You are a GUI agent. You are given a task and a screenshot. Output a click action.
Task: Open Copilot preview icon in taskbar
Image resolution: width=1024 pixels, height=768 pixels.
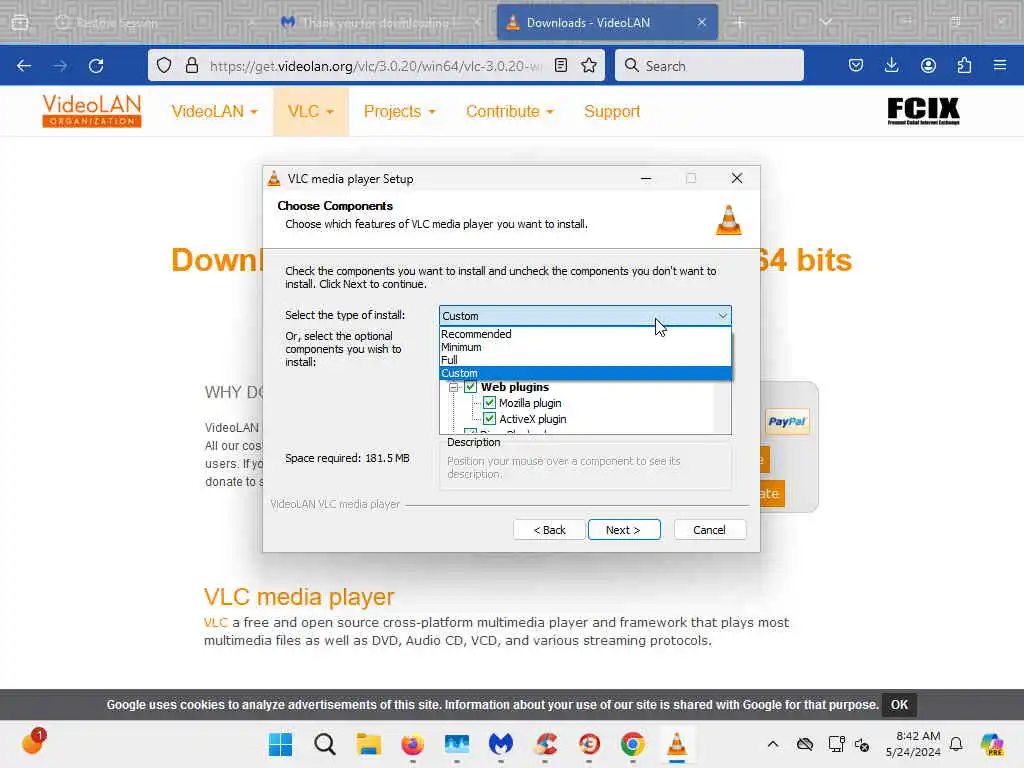pyautogui.click(x=992, y=744)
